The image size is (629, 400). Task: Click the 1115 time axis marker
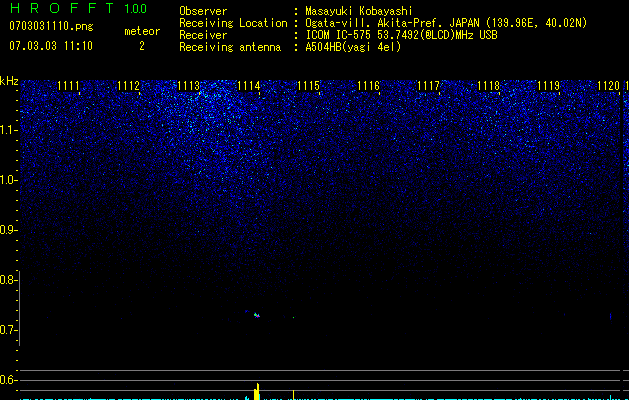pyautogui.click(x=308, y=86)
